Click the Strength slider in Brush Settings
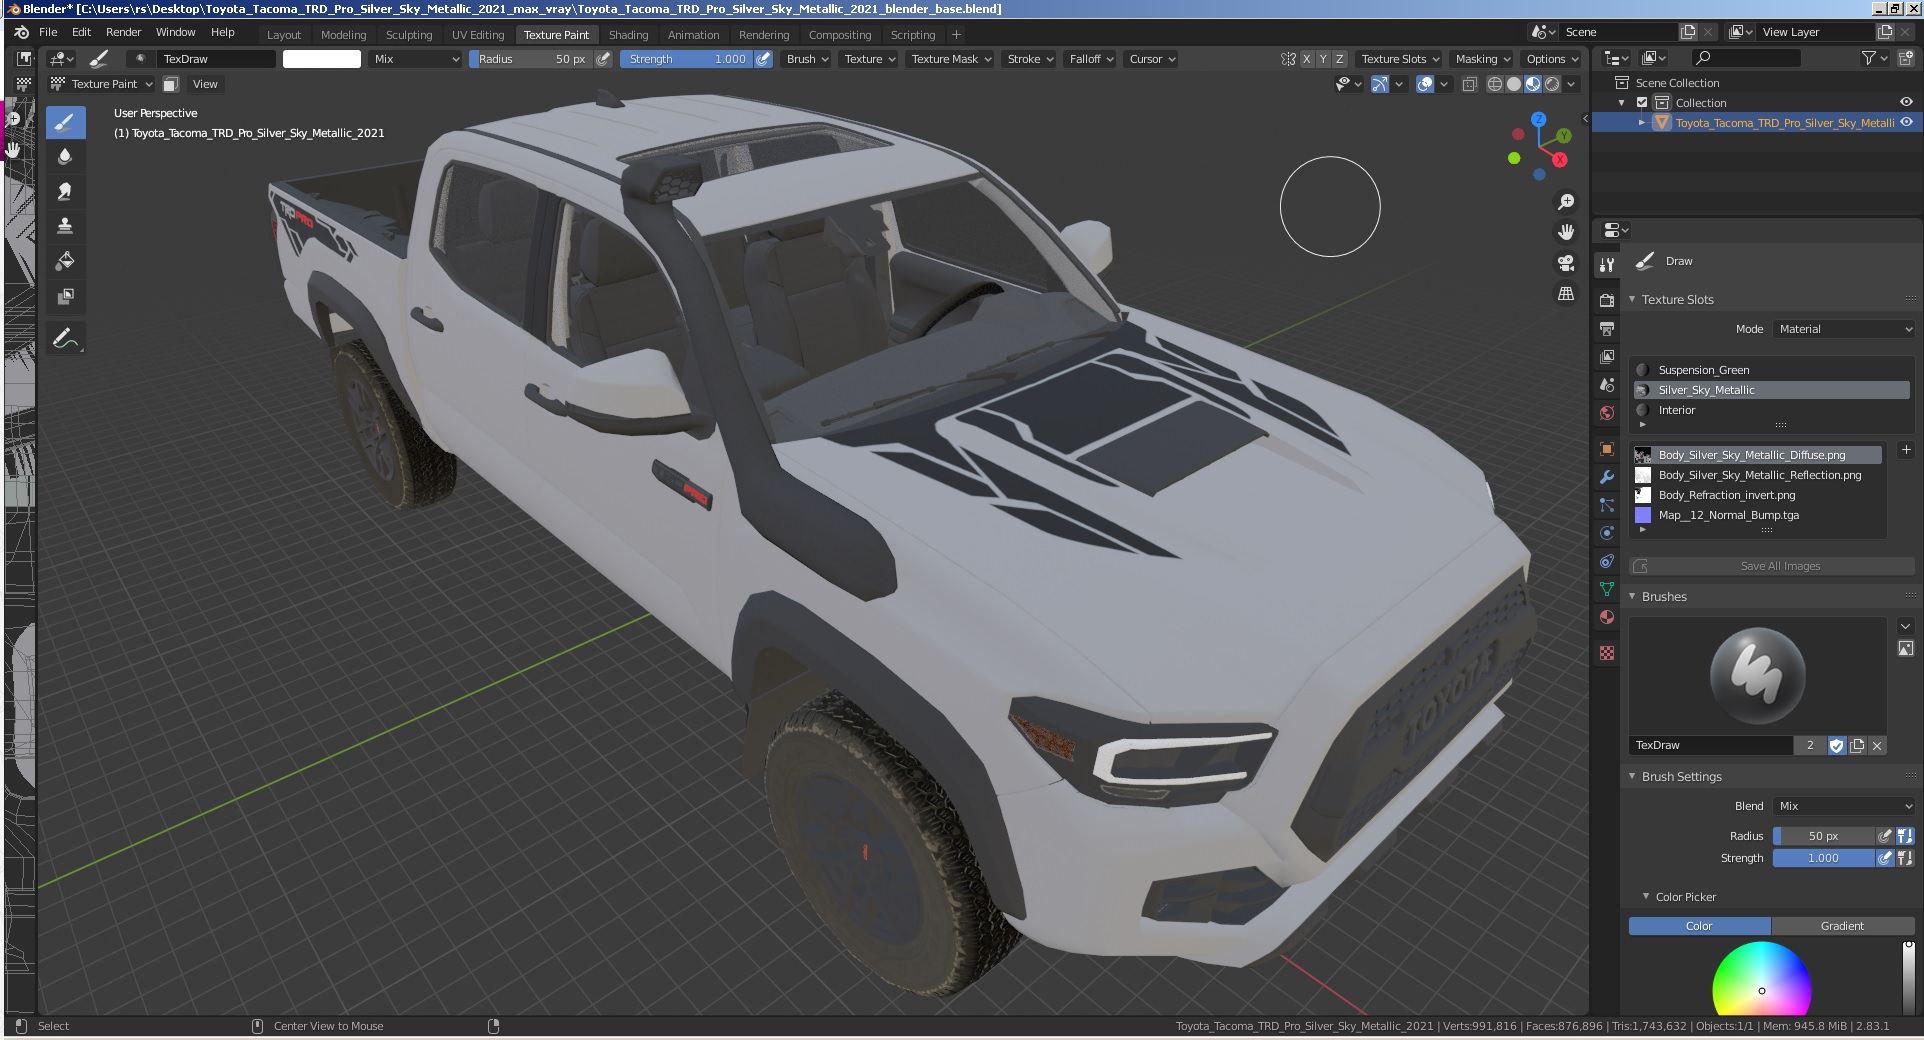The width and height of the screenshot is (1924, 1040). point(1823,858)
